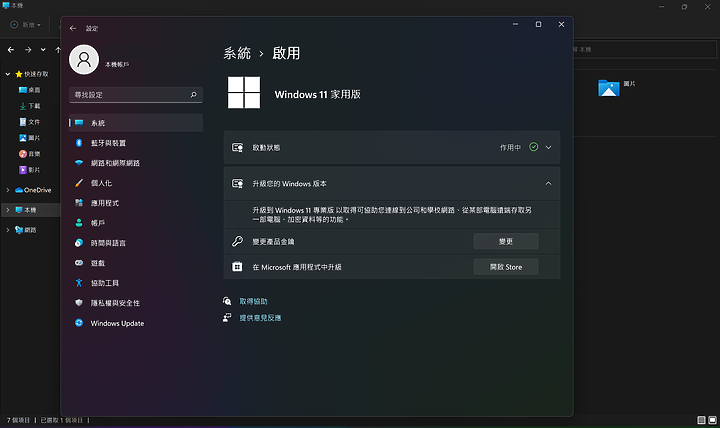Select 影片 in Explorer navigation pane

pyautogui.click(x=30, y=170)
